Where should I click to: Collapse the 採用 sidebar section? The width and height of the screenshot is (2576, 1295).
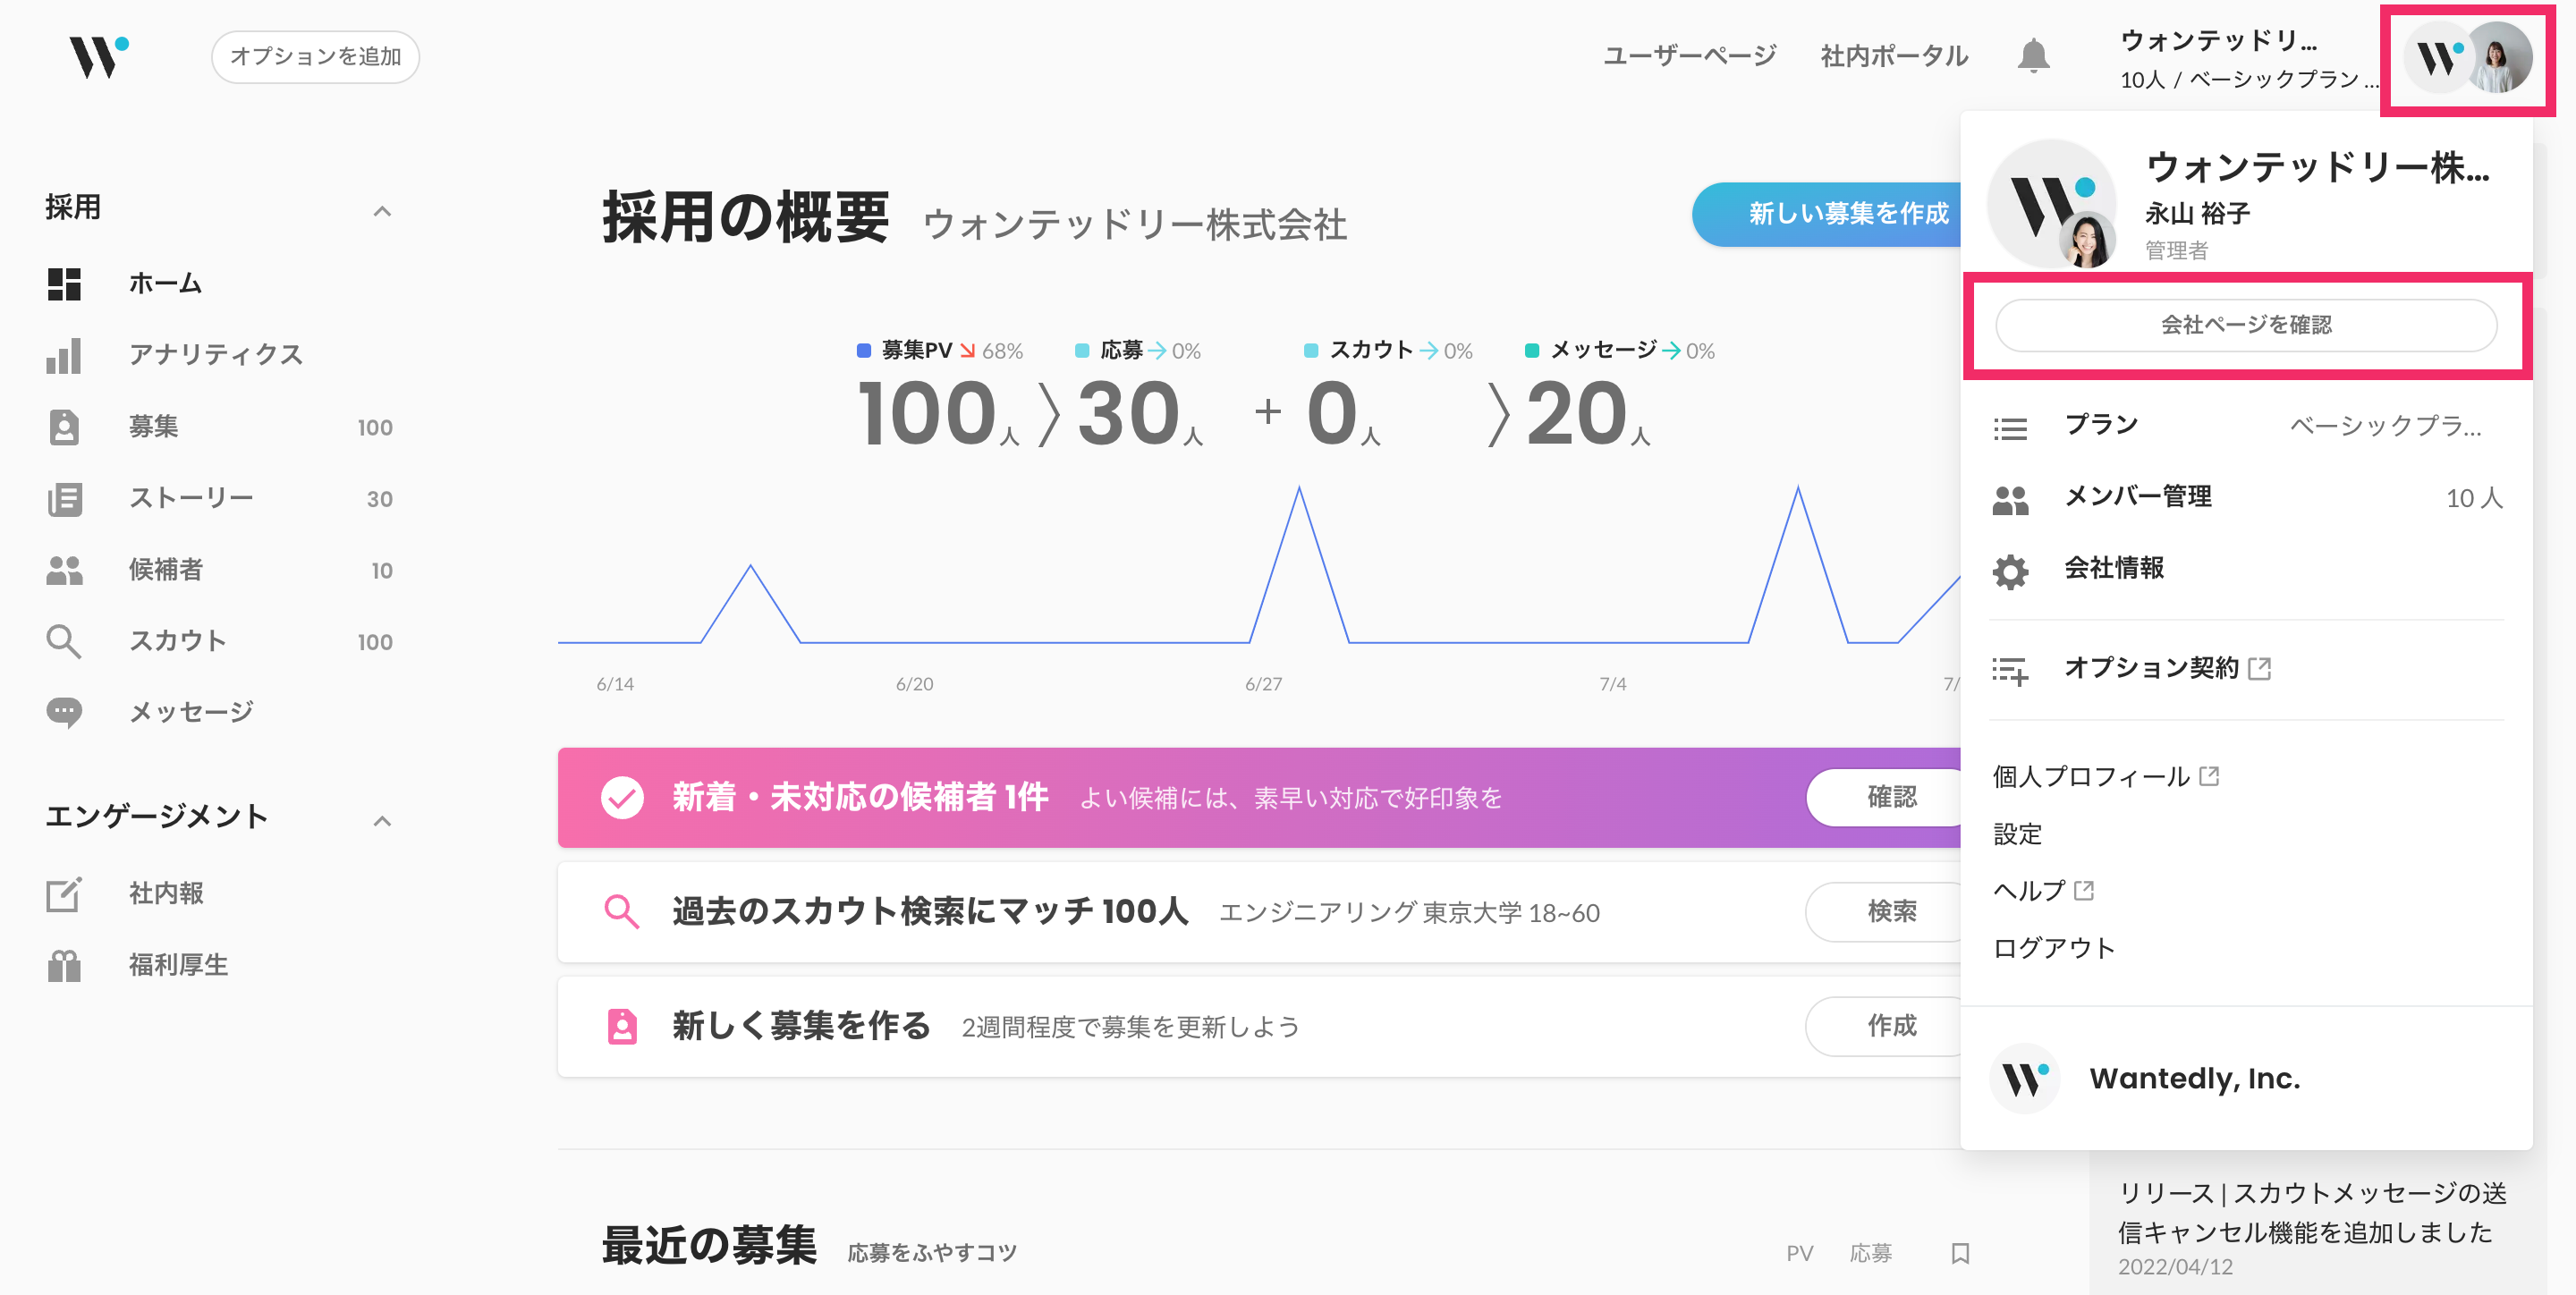click(381, 211)
